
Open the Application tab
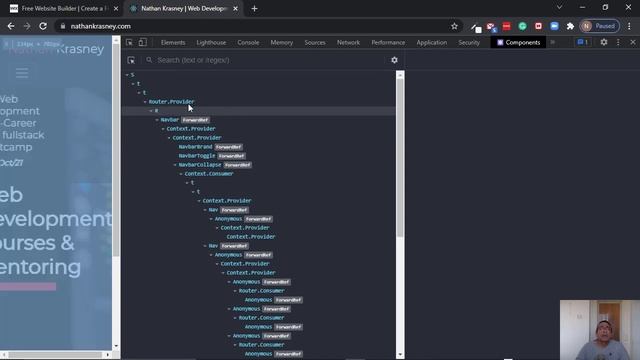tap(431, 42)
